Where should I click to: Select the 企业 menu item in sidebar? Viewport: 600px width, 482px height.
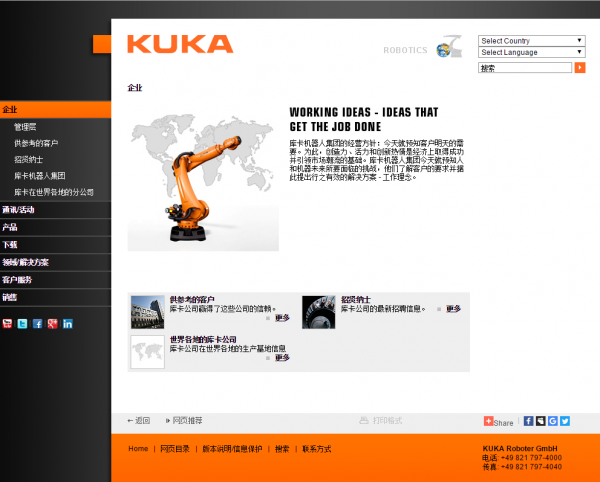click(55, 109)
